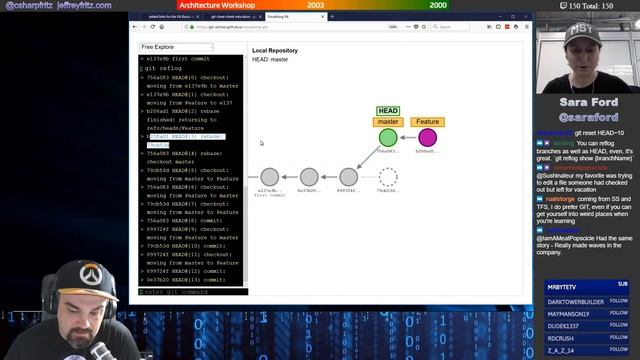Go back with the browser back arrow
Viewport: 640px width, 360px height.
point(135,27)
